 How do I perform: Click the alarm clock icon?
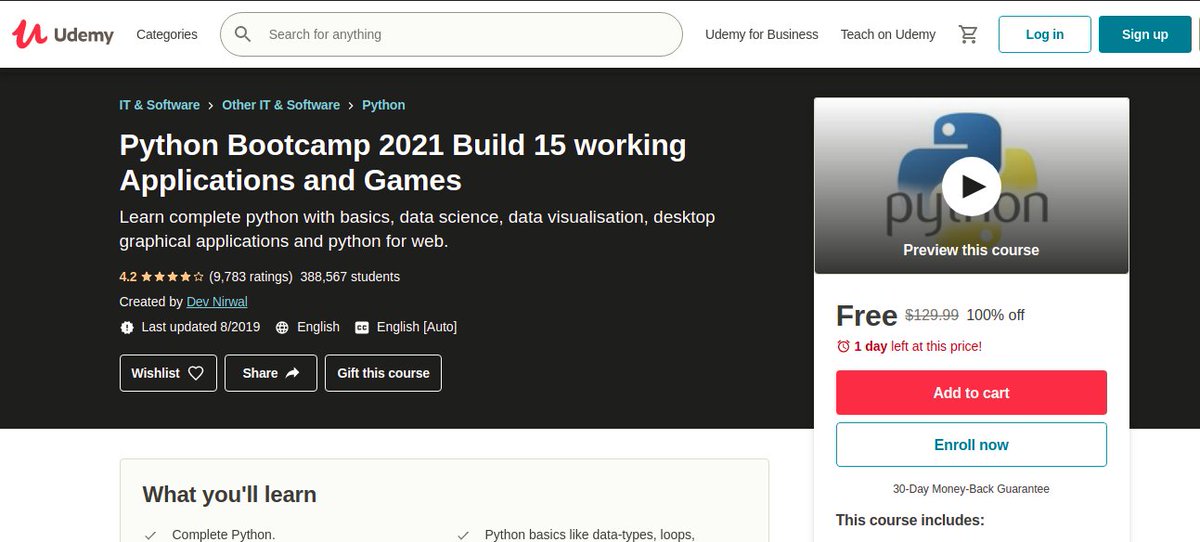843,346
